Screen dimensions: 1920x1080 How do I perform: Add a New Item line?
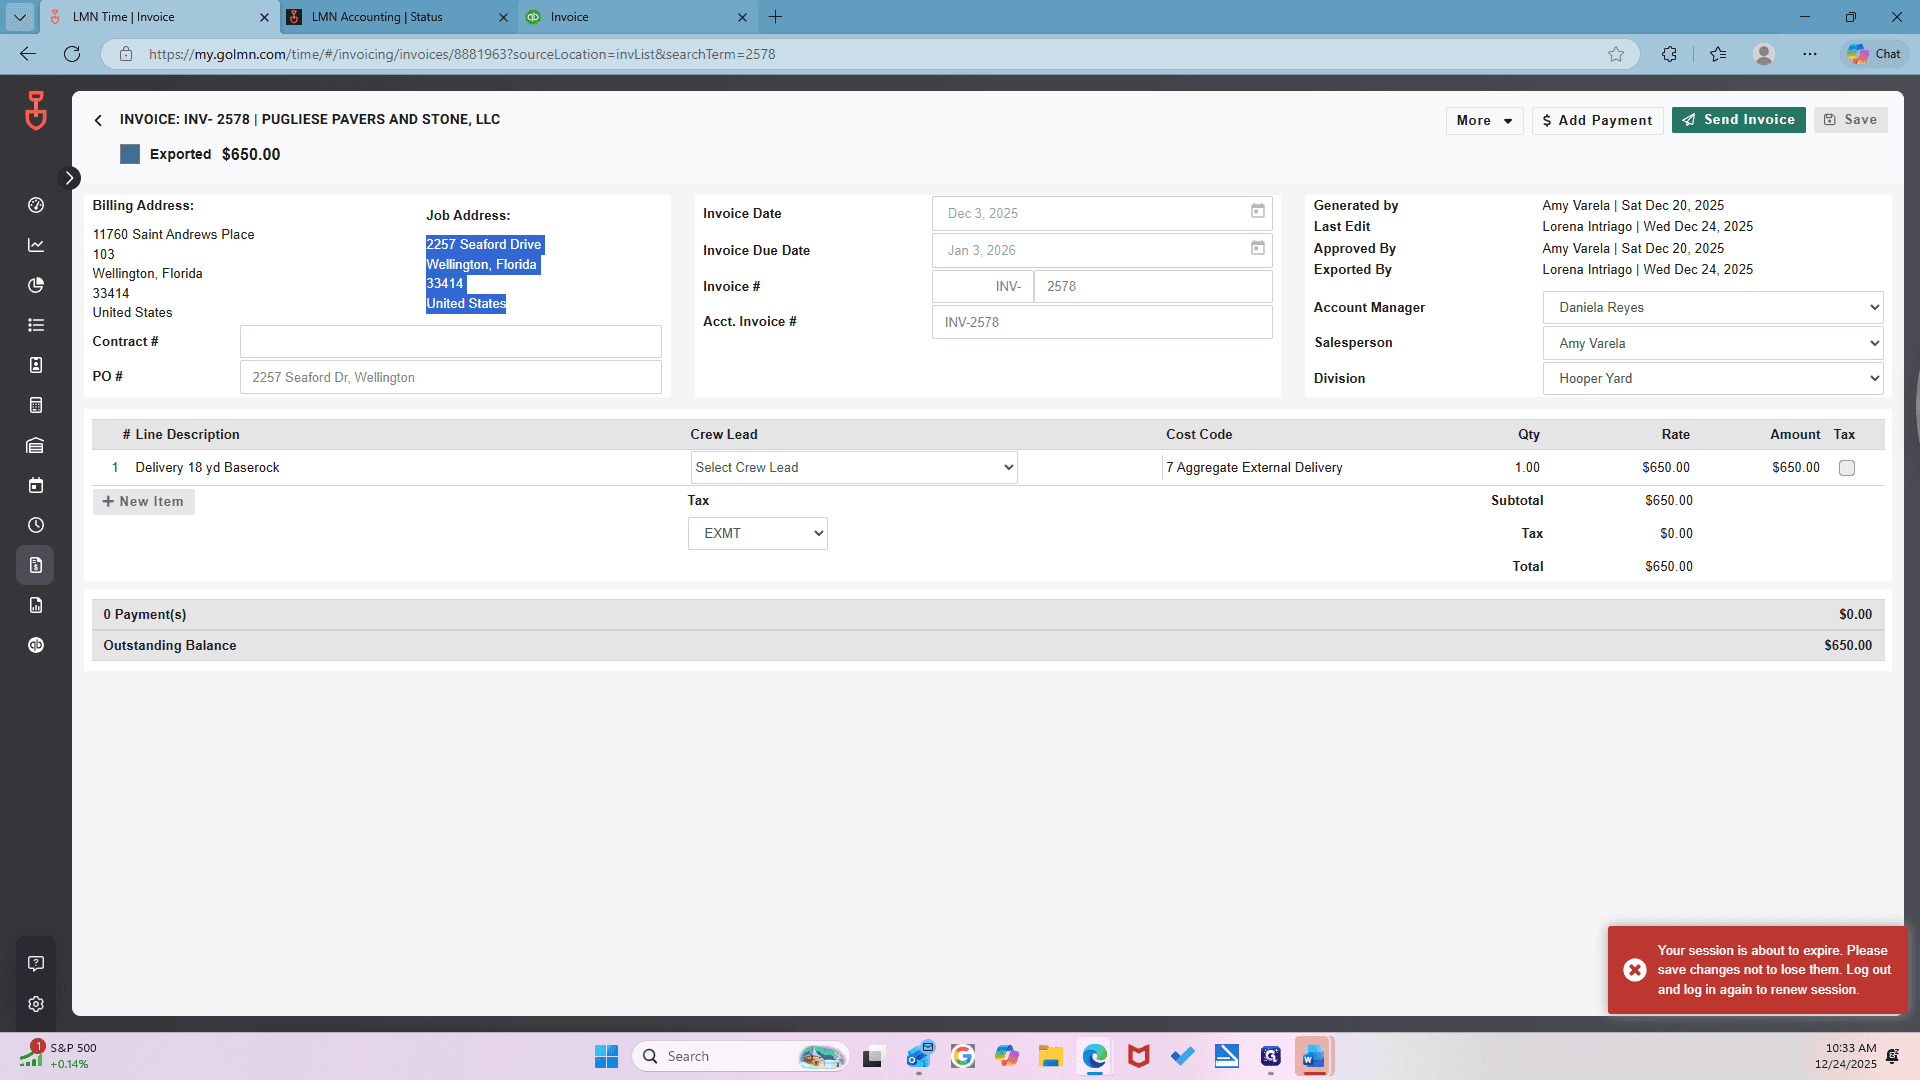(143, 501)
